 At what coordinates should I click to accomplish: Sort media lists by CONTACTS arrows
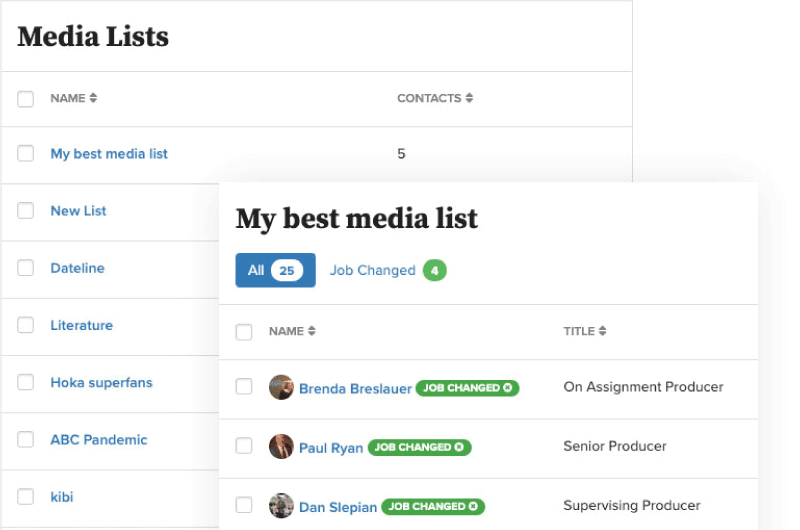[469, 98]
